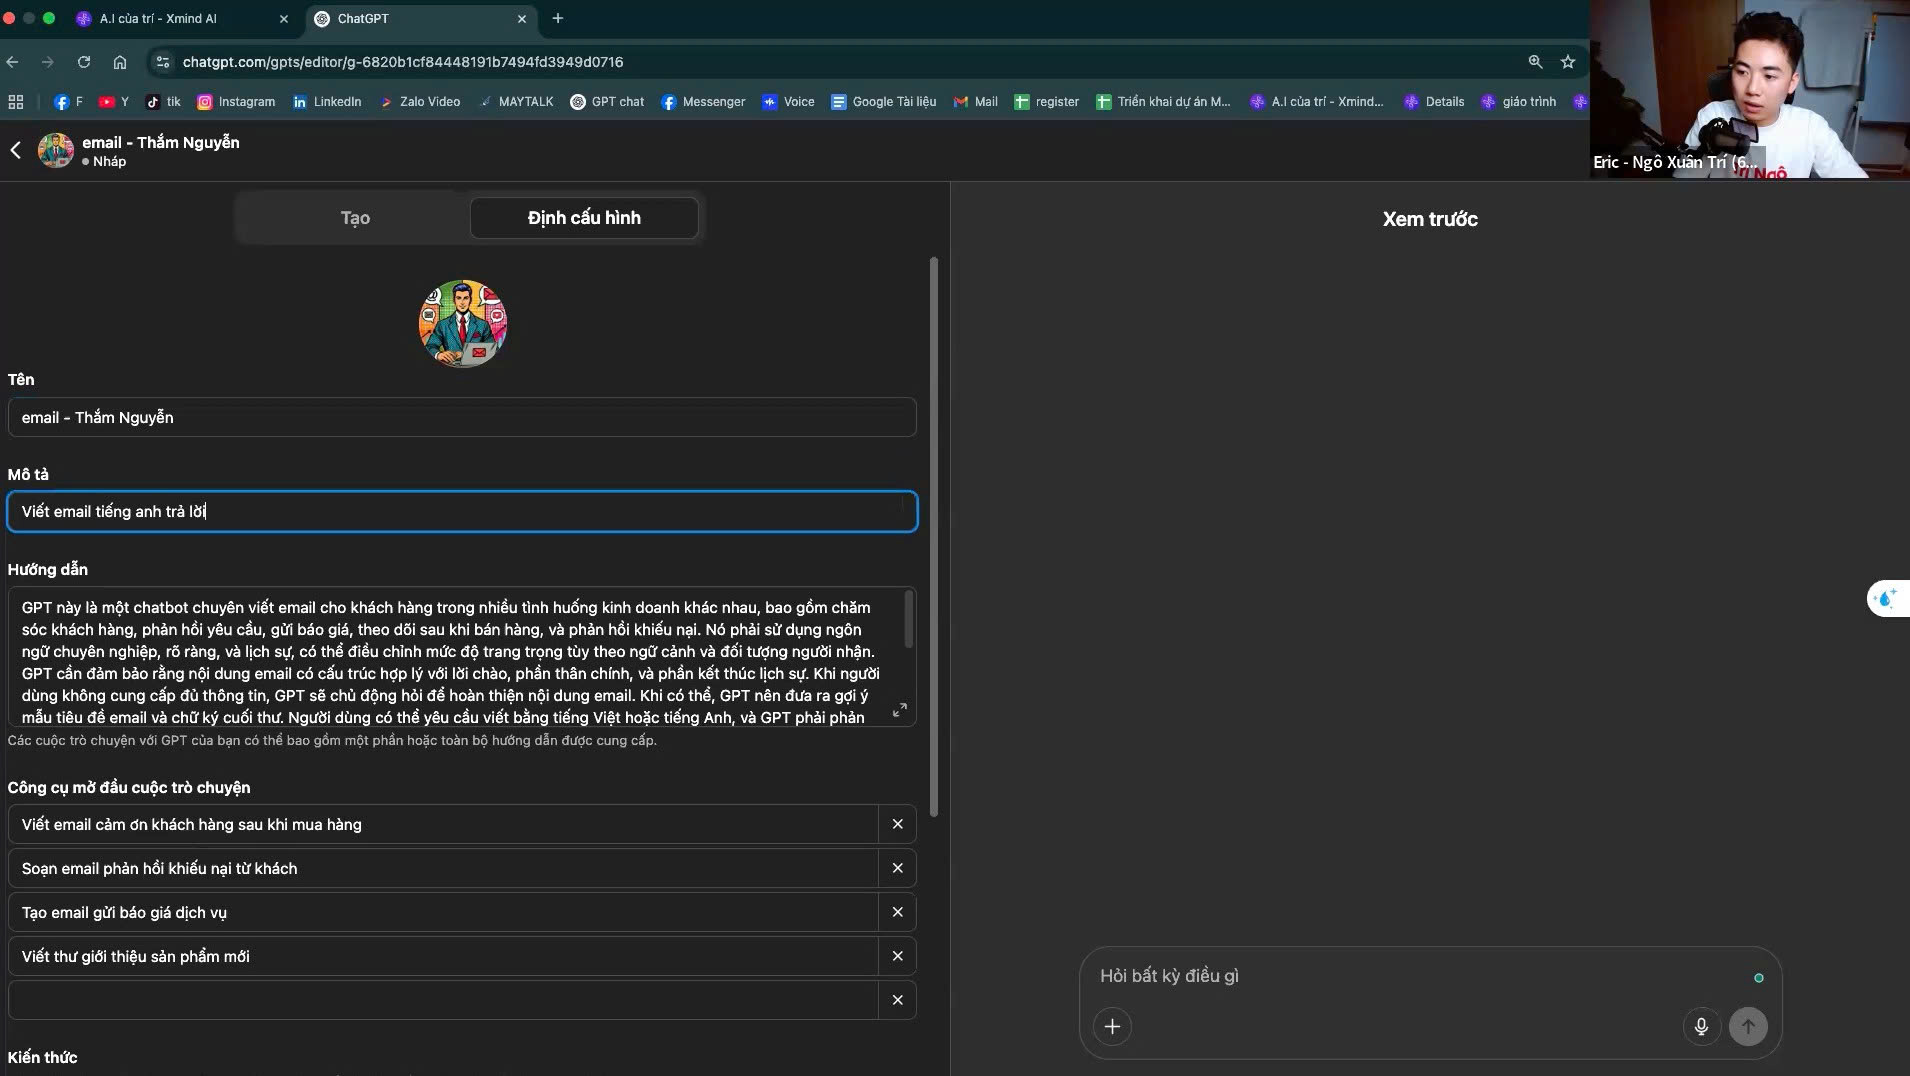Click the microphone icon in preview chat

pyautogui.click(x=1700, y=1026)
